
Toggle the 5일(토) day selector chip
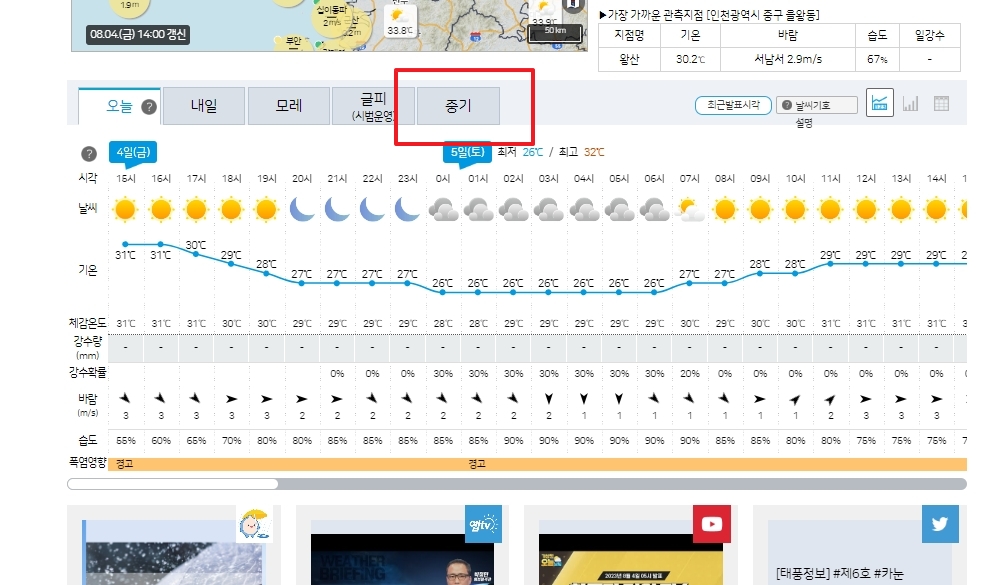[x=468, y=152]
